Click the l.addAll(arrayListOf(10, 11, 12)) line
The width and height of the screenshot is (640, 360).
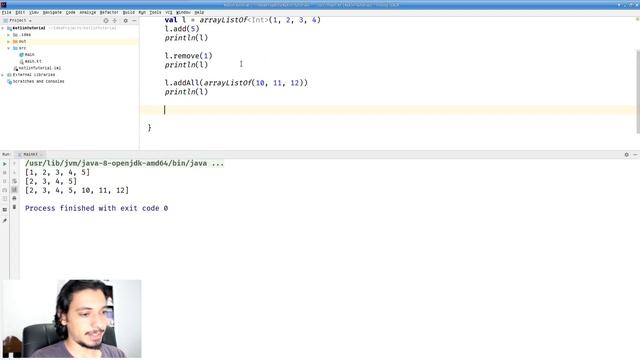pos(236,83)
